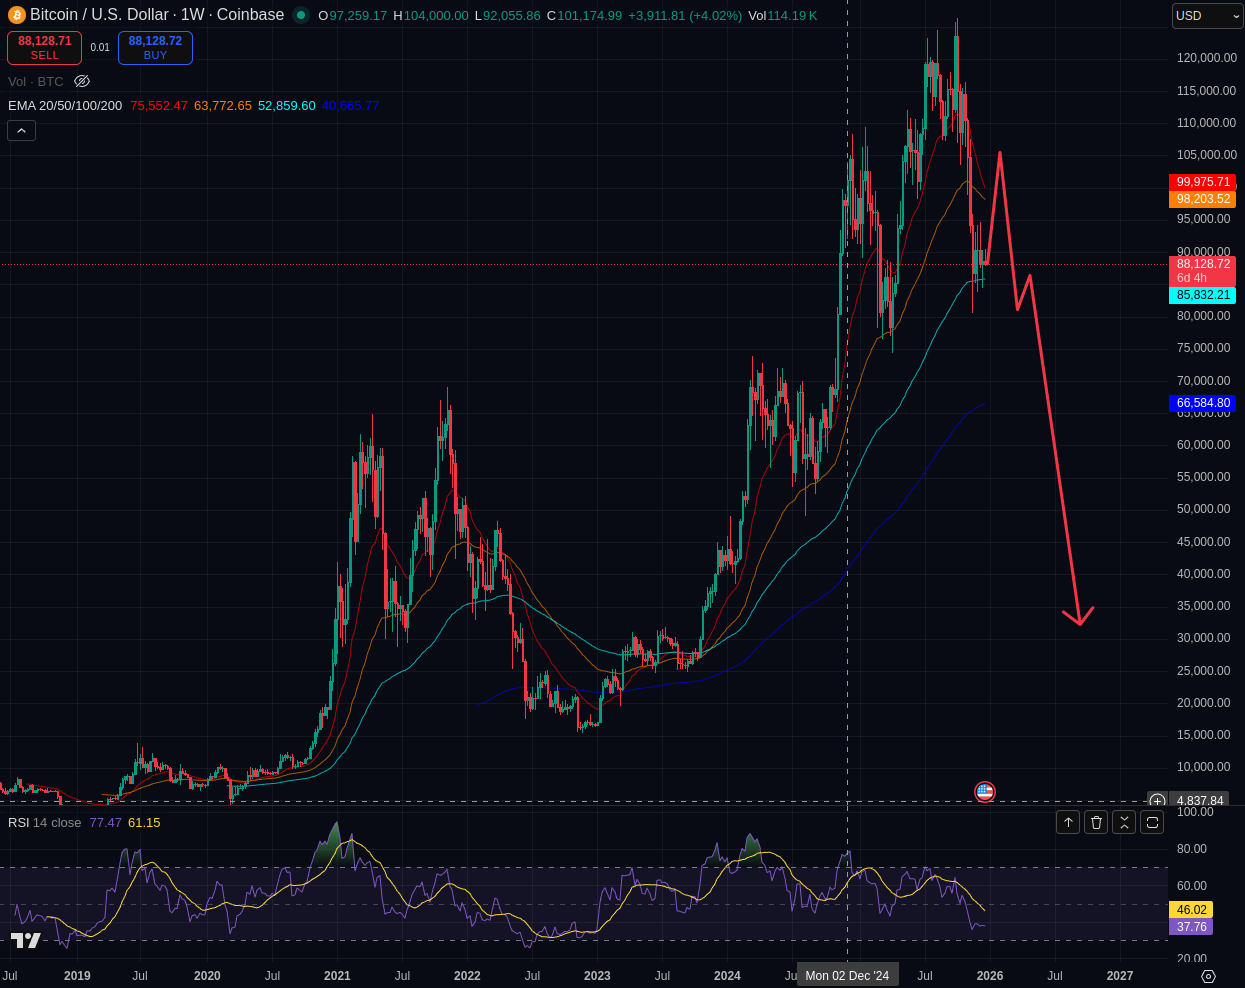The height and width of the screenshot is (988, 1245).
Task: Click the yellow 46.02 RSI label
Action: [1191, 910]
